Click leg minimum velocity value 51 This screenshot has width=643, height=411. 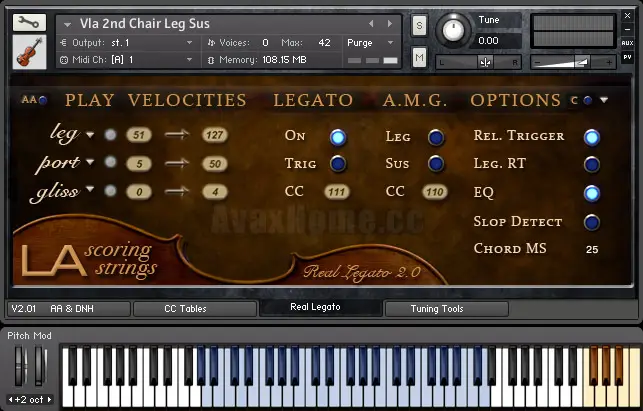(139, 135)
